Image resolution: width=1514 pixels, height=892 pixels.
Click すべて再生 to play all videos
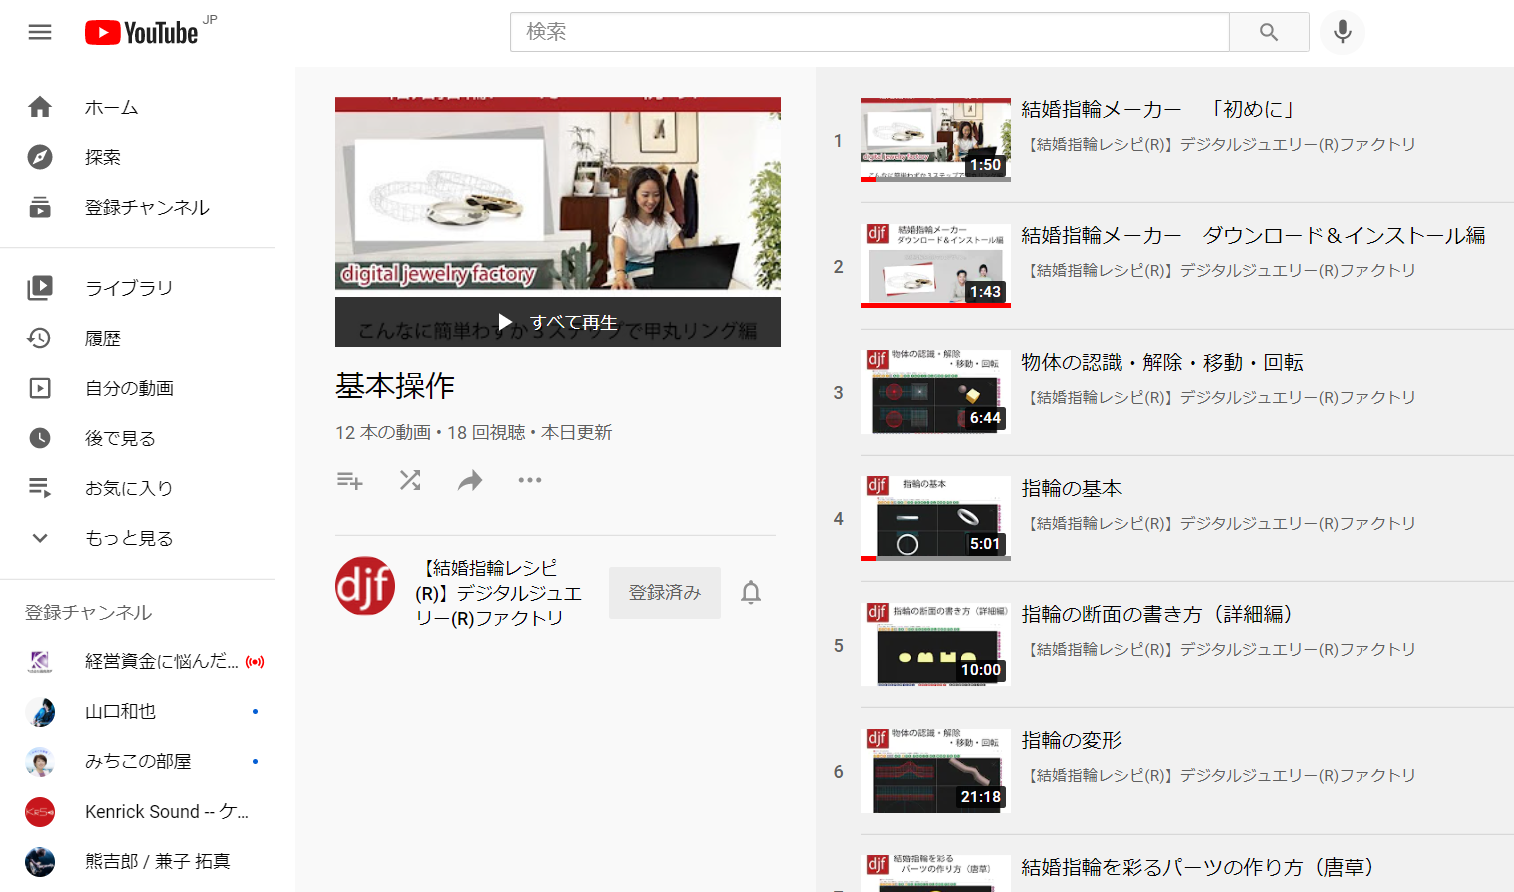click(558, 322)
